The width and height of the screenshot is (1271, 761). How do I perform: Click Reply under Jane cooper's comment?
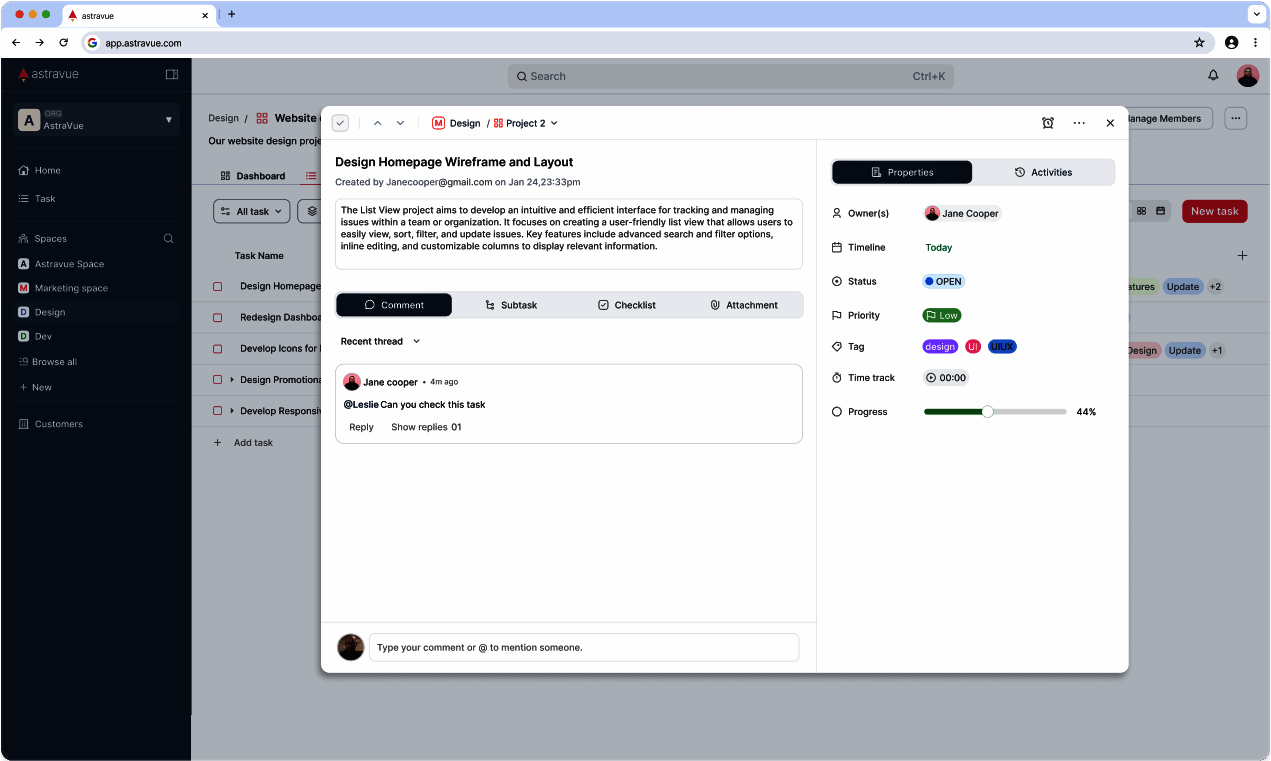tap(361, 427)
